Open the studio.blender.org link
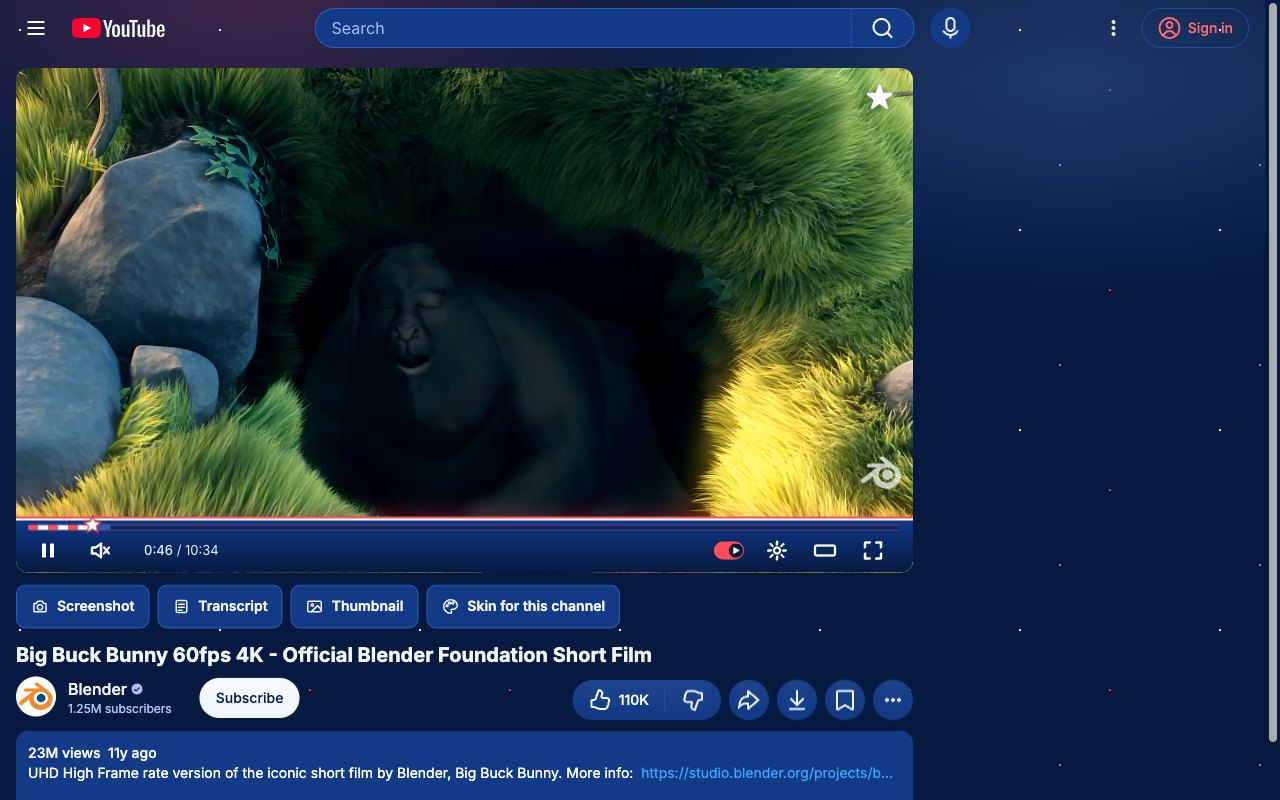This screenshot has height=800, width=1280. (x=767, y=773)
